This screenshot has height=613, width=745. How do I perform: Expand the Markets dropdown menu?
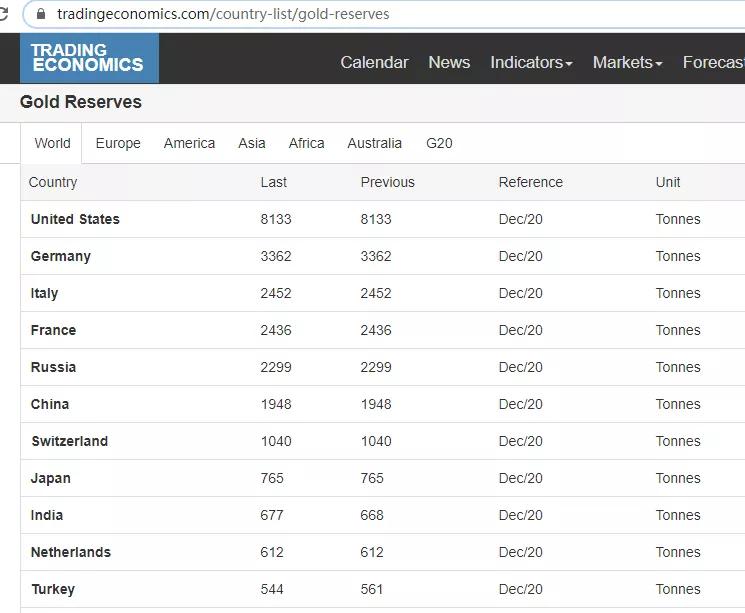coord(627,62)
